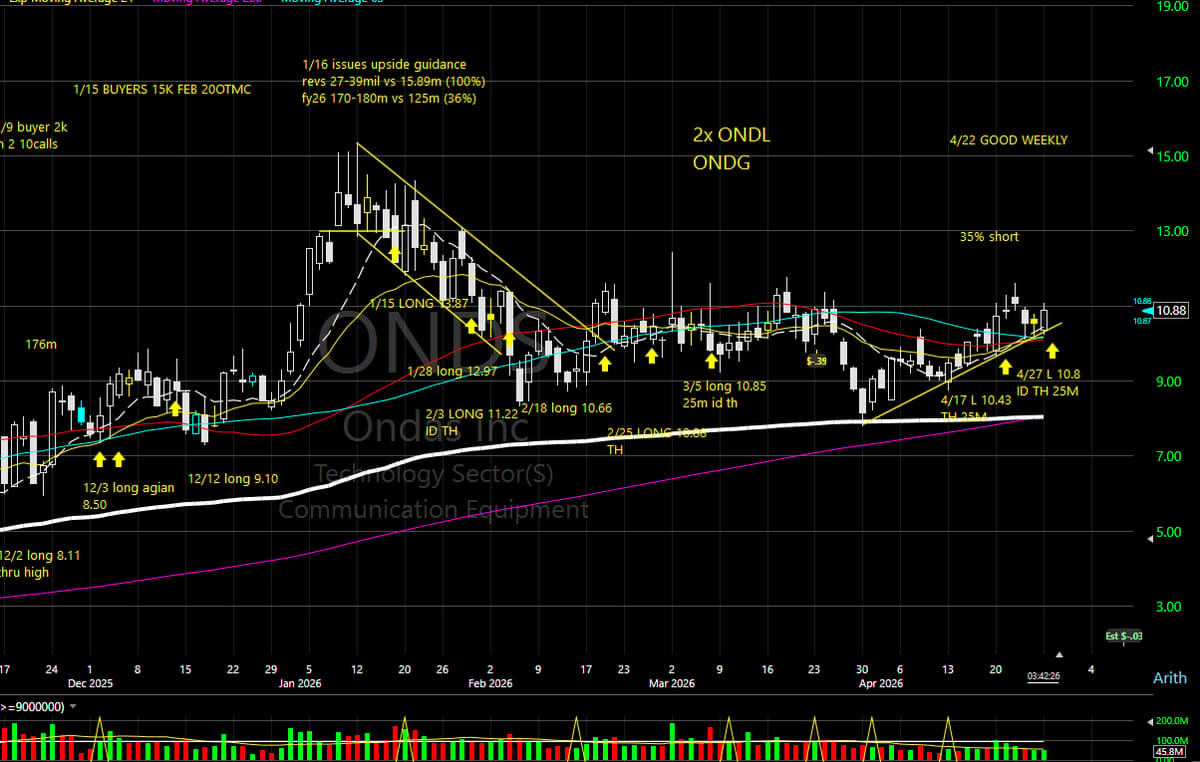Select the '1/28 long 12.97' note

click(x=452, y=371)
